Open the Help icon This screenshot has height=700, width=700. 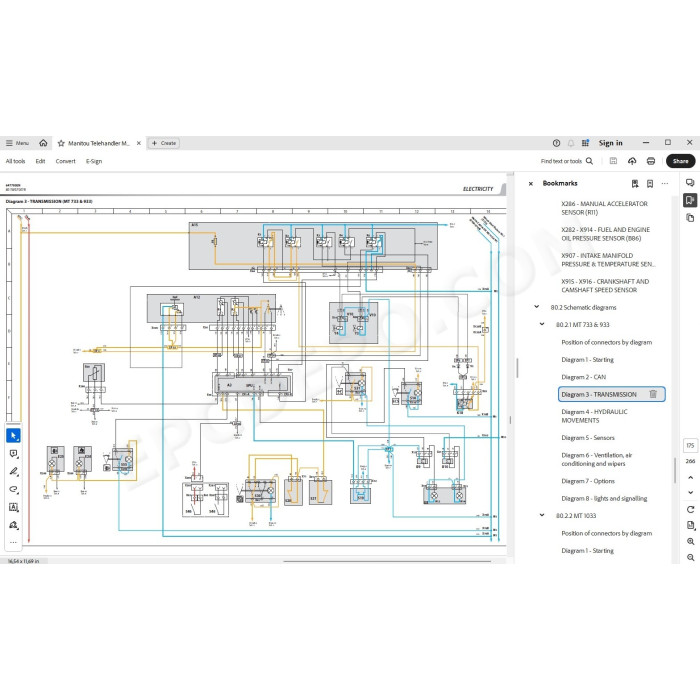(556, 143)
